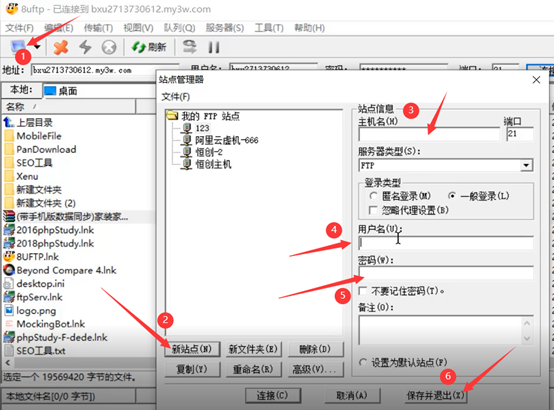554x410 pixels.
Task: Click the 用户名(U) input field
Action: [446, 243]
